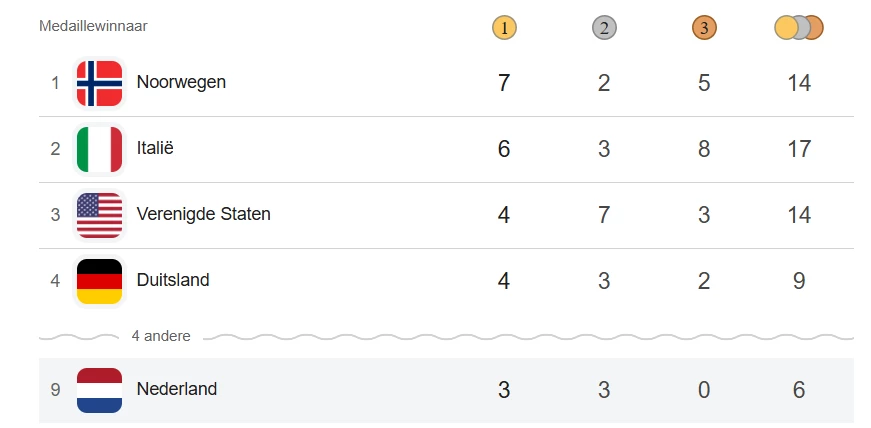This screenshot has height=428, width=871.
Task: Open the Italië country link
Action: 155,148
